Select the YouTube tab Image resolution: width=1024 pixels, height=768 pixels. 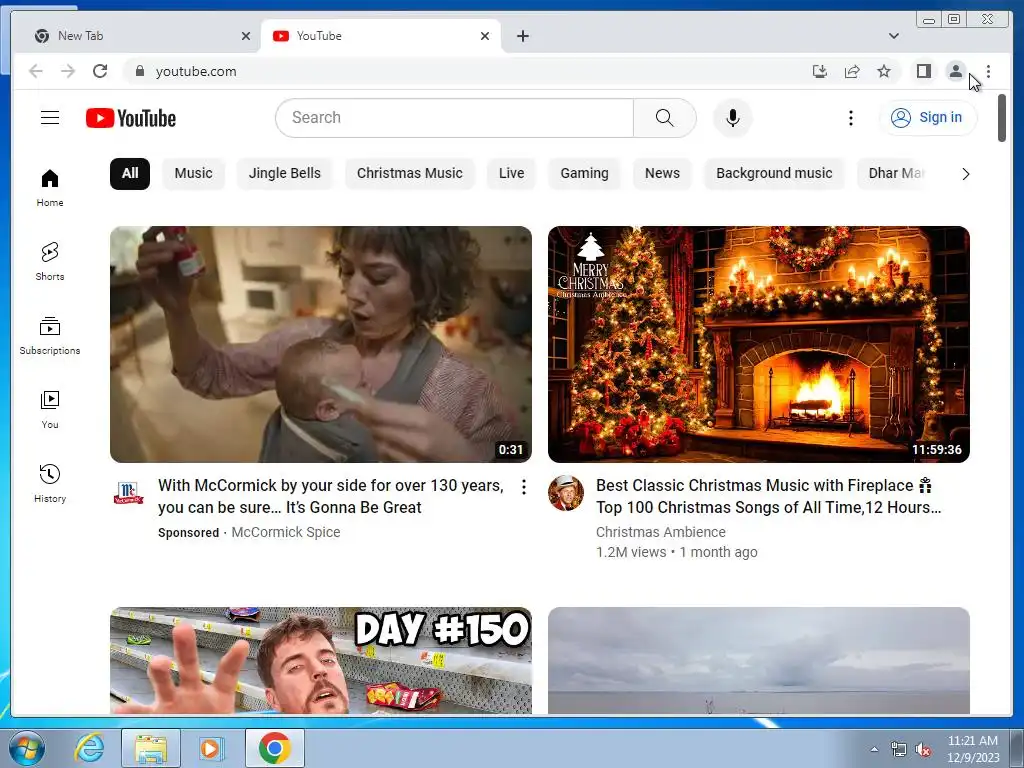[x=381, y=36]
